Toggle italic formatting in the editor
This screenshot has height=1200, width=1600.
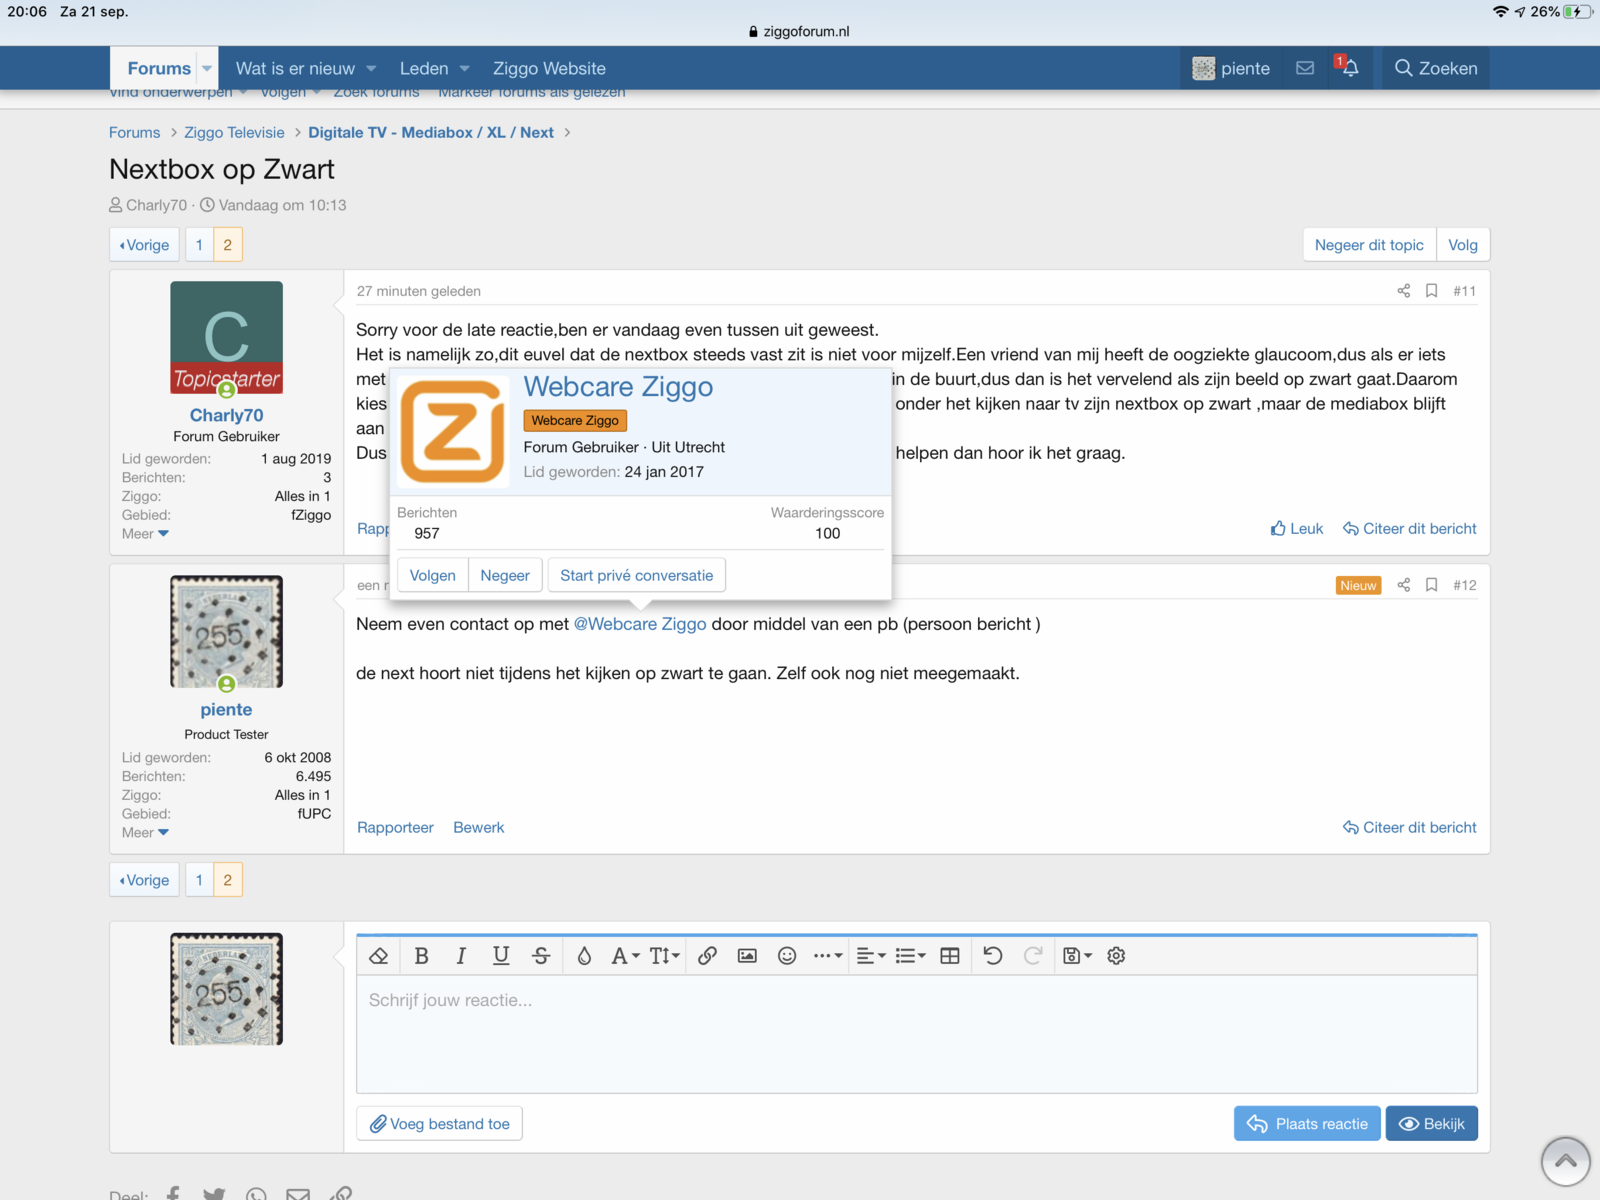(461, 956)
